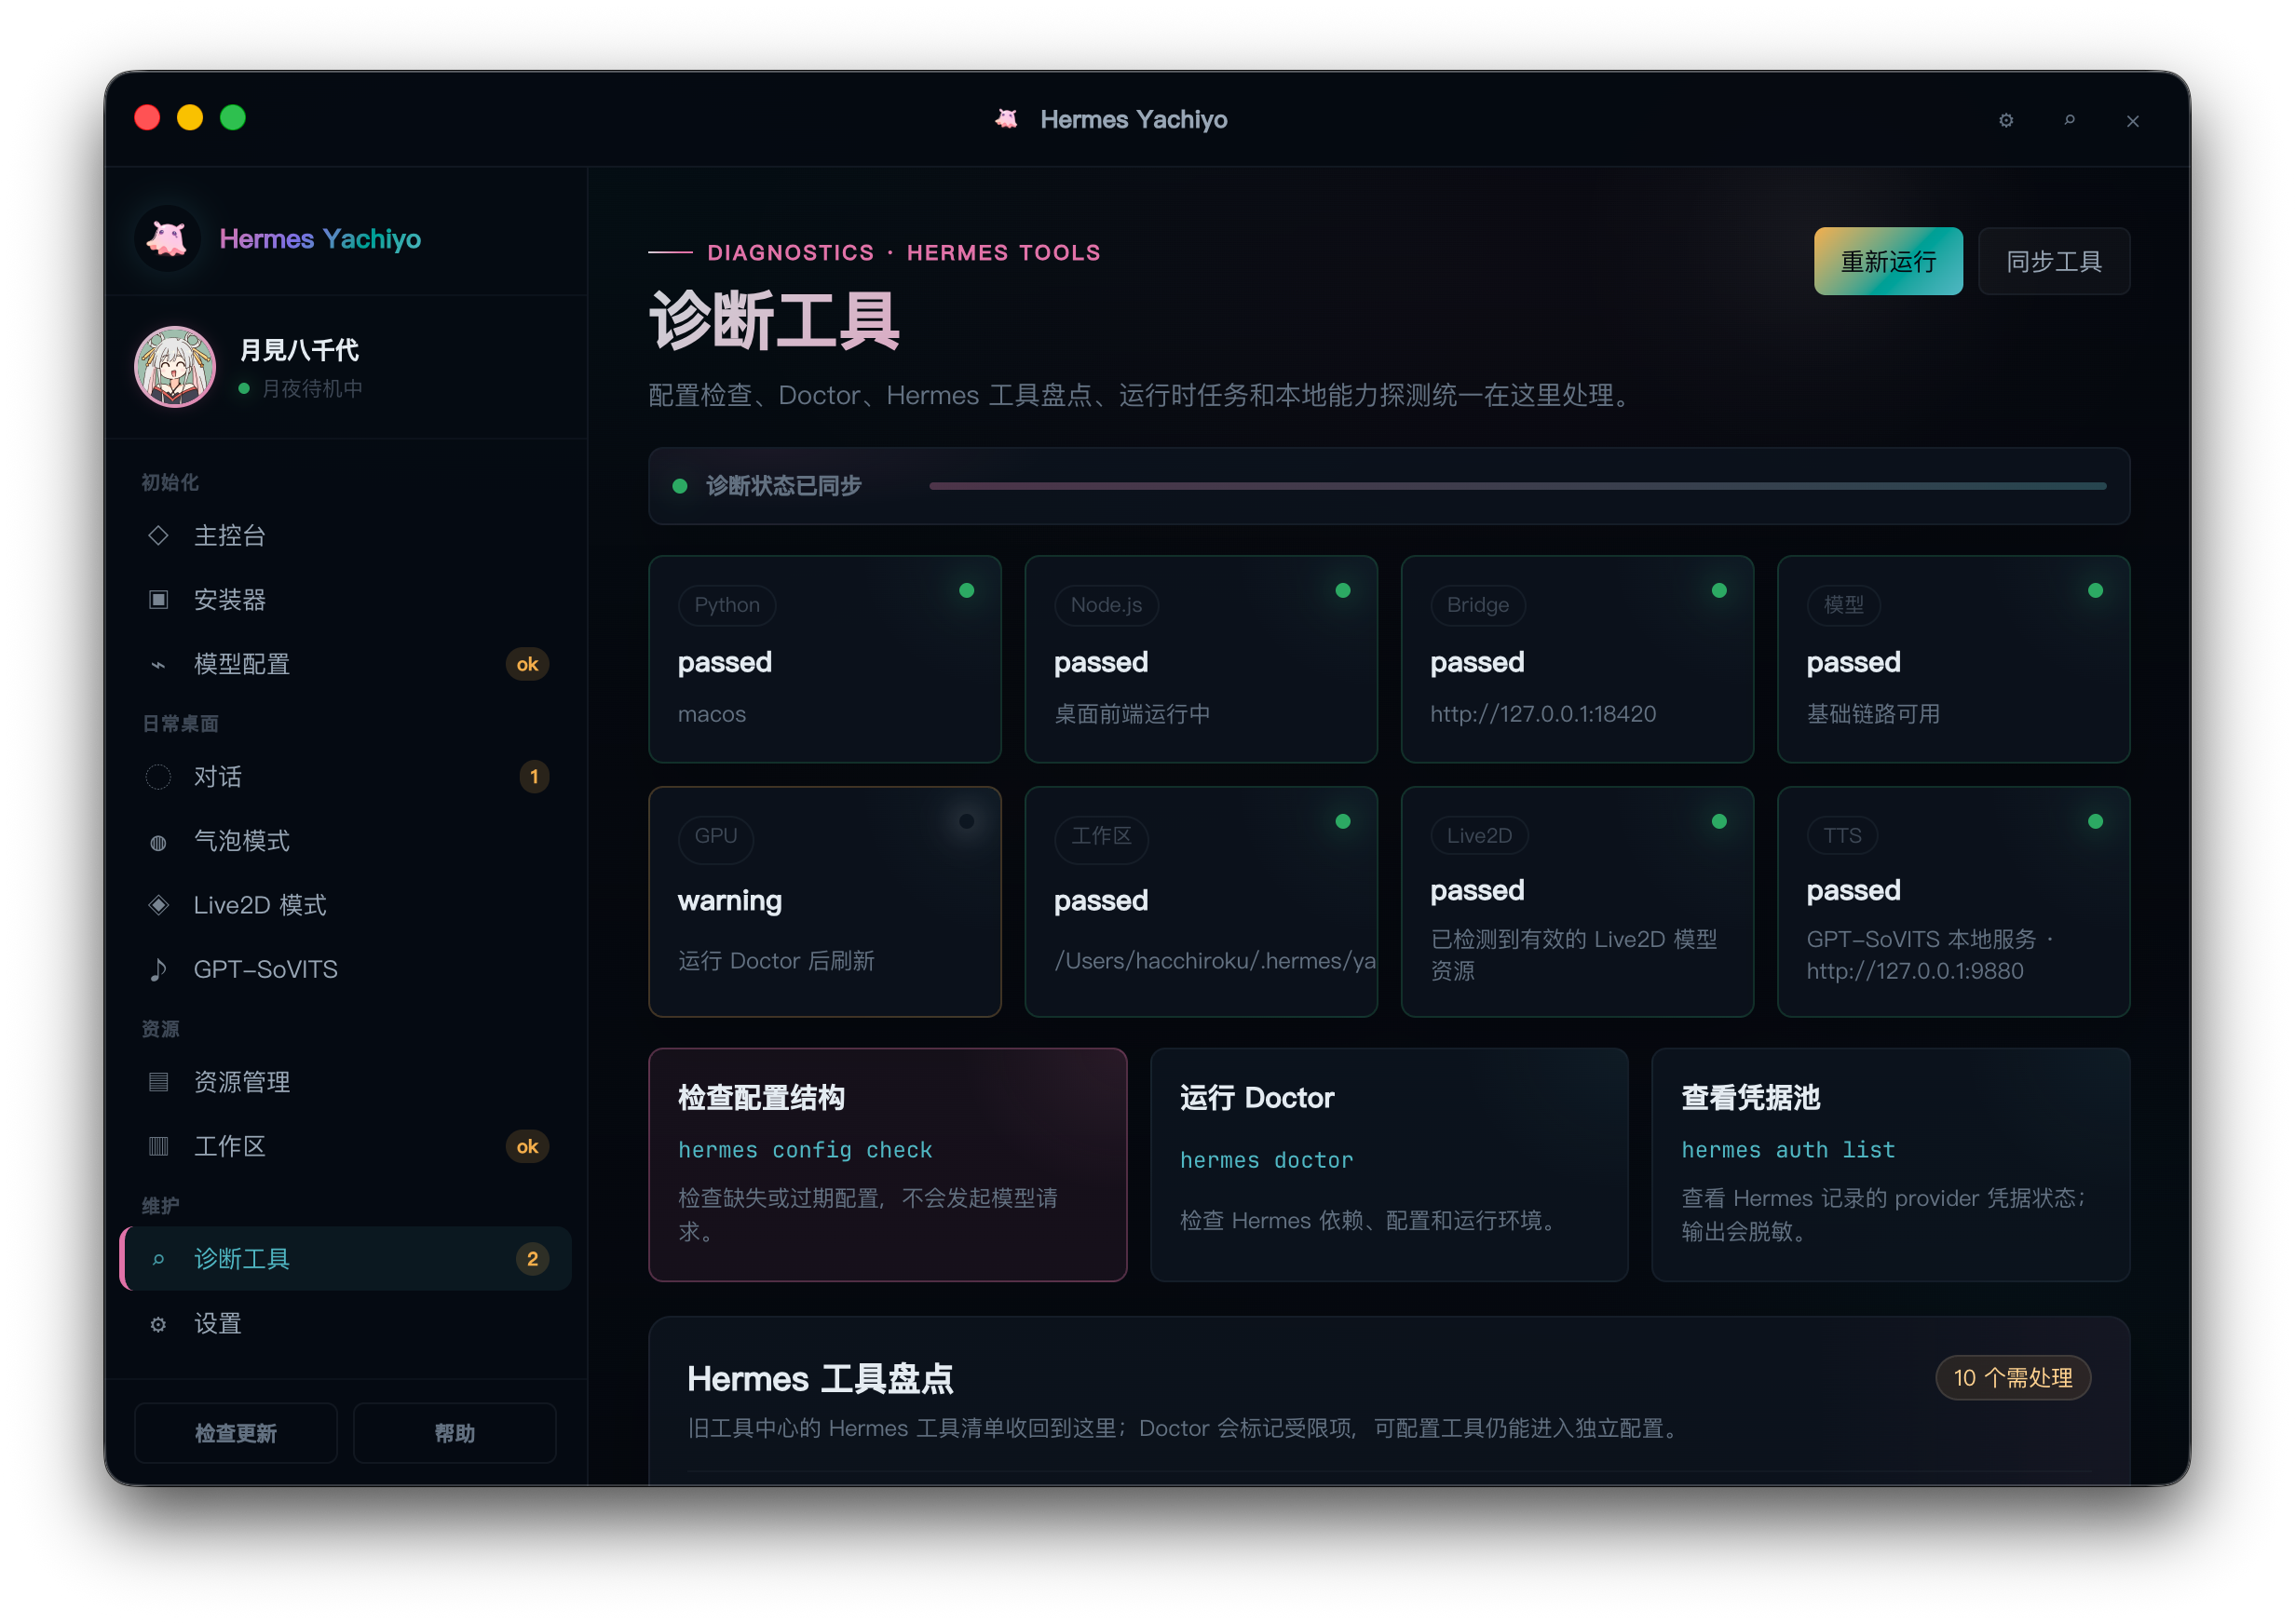
Task: Click the settings gear icon in title bar
Action: (2005, 120)
